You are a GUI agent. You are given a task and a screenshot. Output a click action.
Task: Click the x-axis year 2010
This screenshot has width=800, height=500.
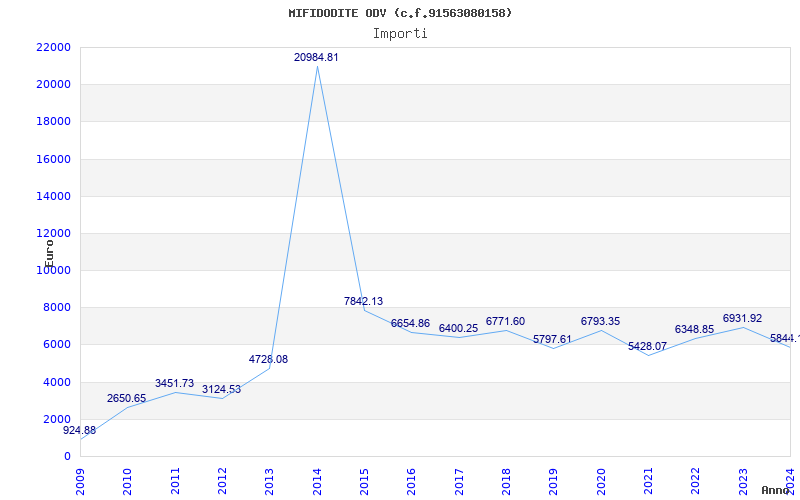click(x=128, y=482)
